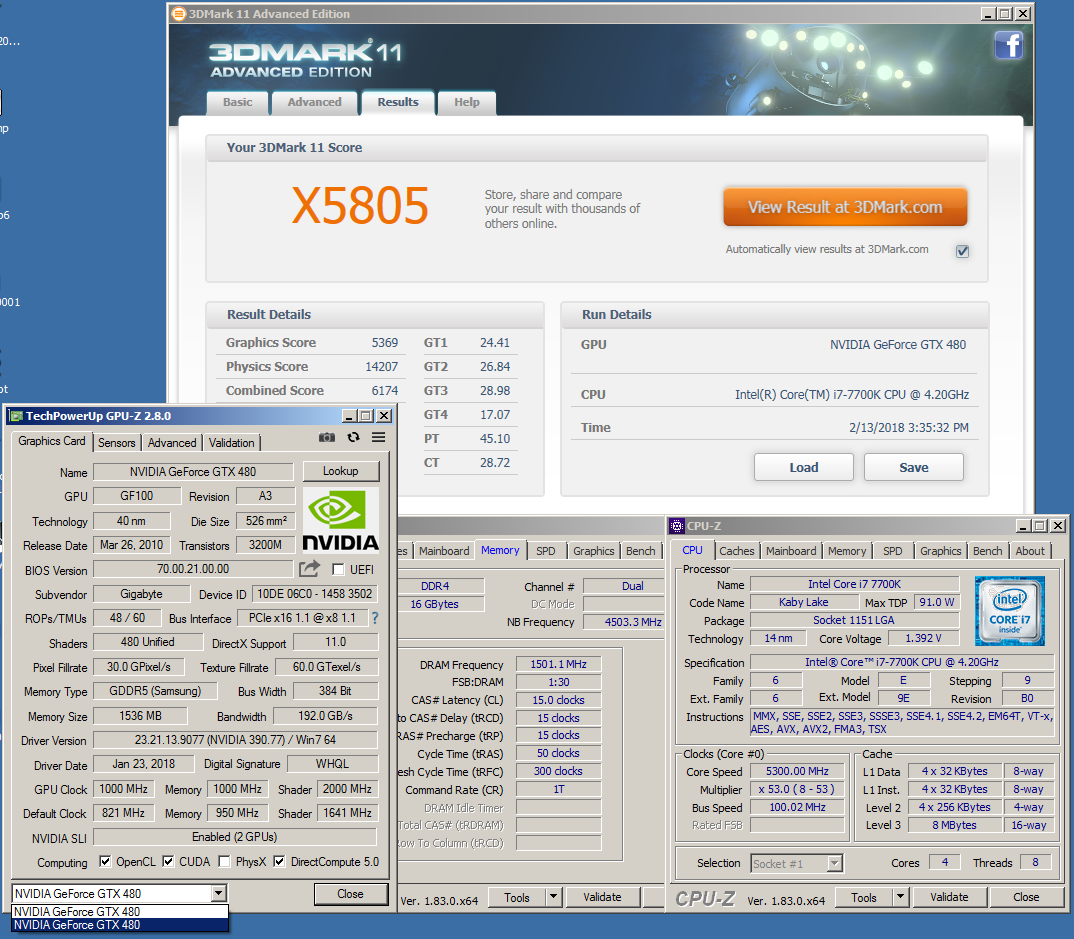Open the Memory tab in the right CPU-Z window
This screenshot has width=1074, height=939.
coord(847,551)
